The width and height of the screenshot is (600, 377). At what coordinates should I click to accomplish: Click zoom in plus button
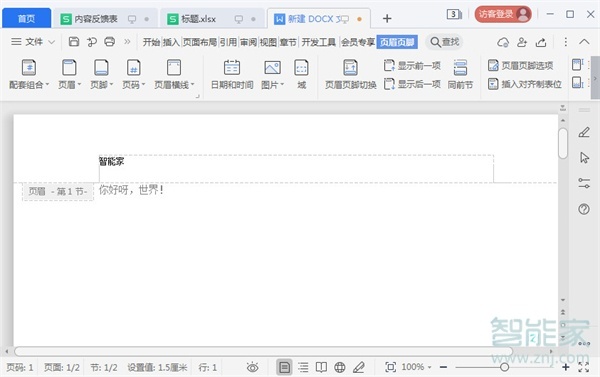(566, 367)
